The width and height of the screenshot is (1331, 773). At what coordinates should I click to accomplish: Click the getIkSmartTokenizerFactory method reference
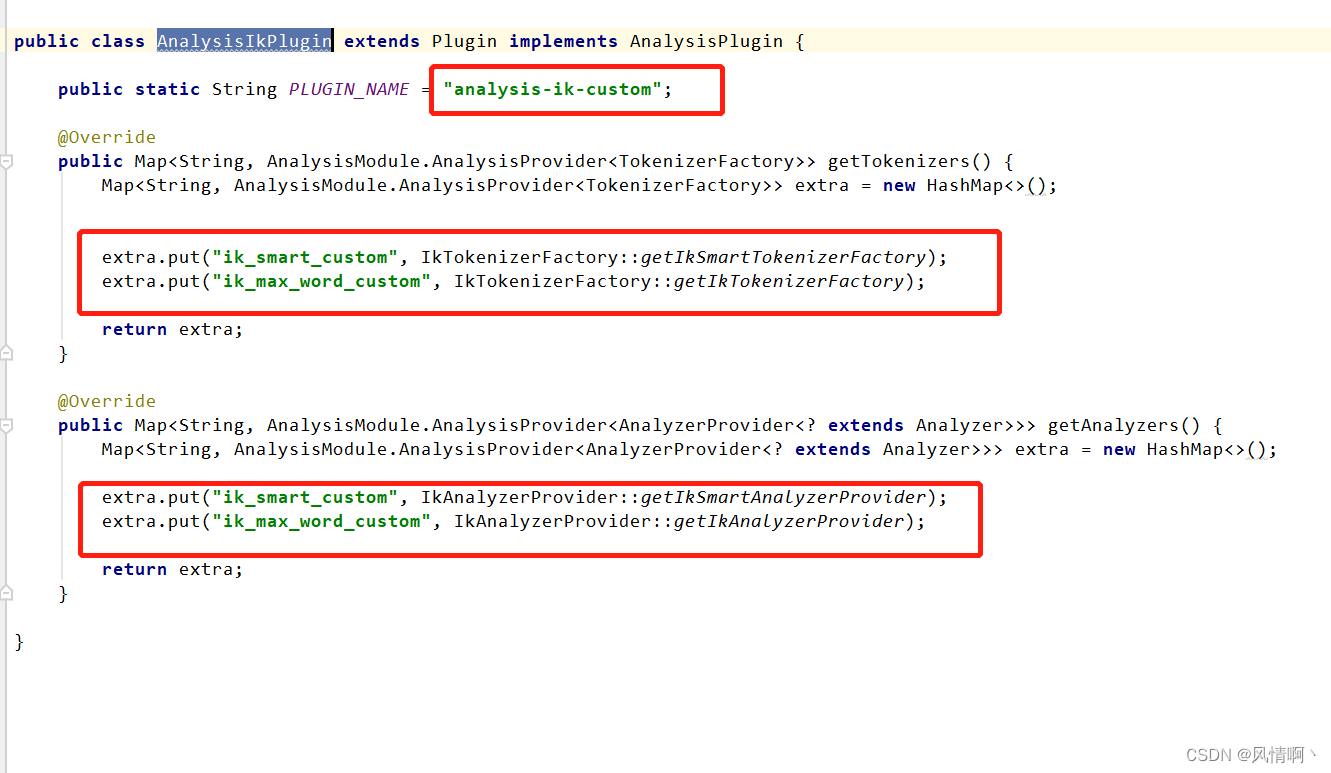coord(783,257)
